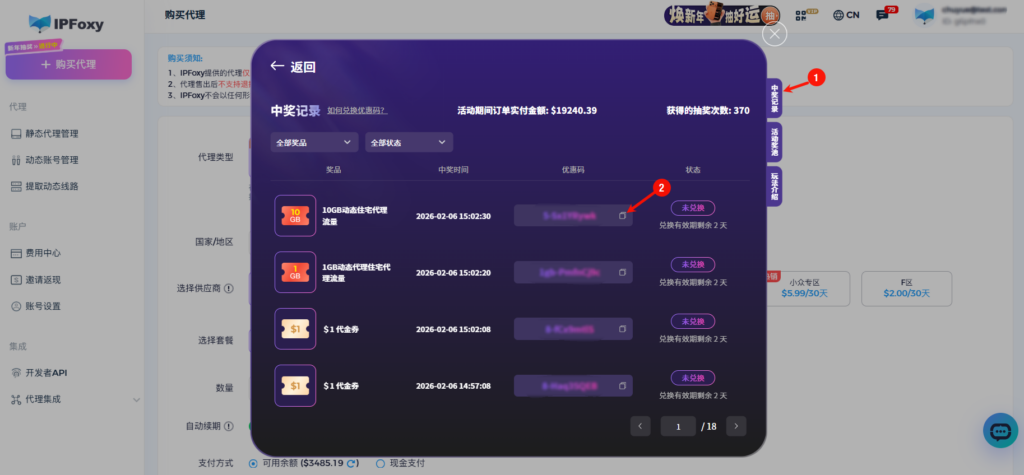Open 如何兑换优惠码 help link
This screenshot has width=1024, height=475.
(357, 111)
